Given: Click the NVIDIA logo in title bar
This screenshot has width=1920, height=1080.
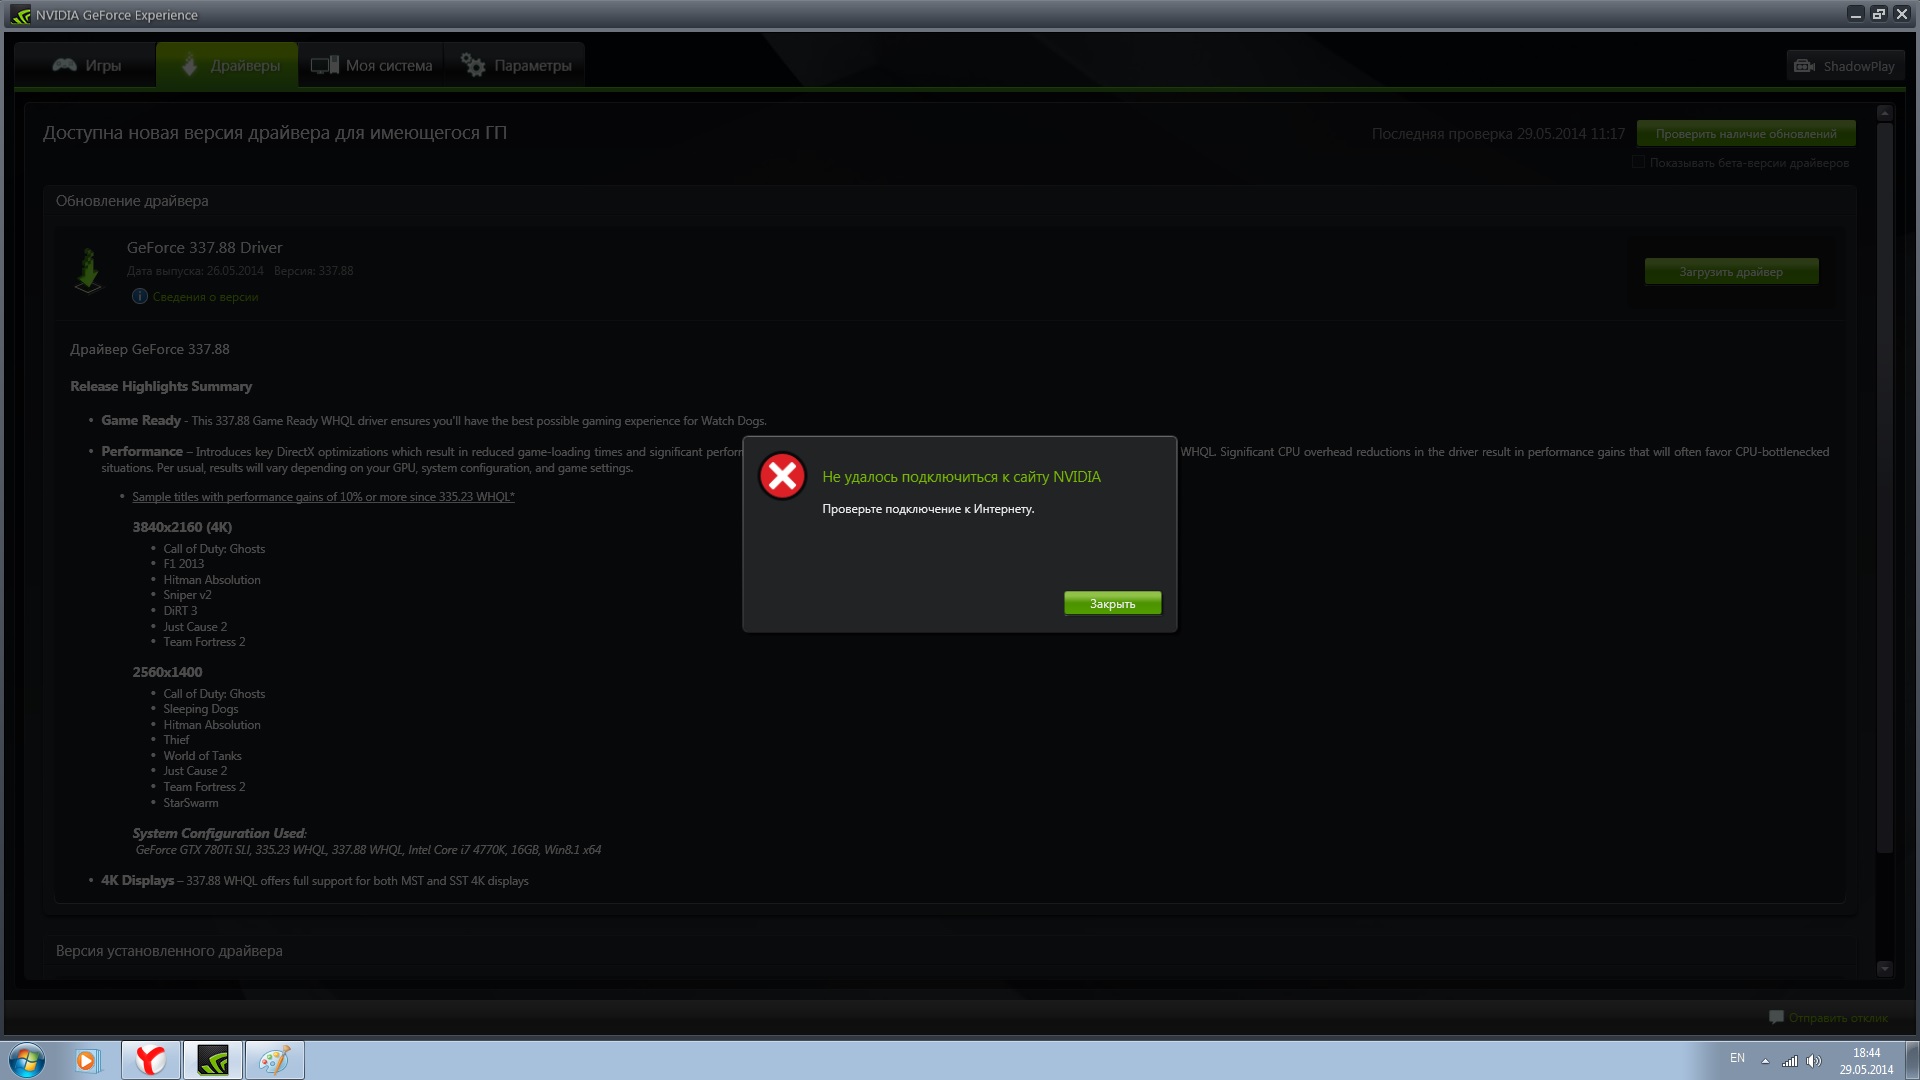Looking at the screenshot, I should (x=20, y=15).
